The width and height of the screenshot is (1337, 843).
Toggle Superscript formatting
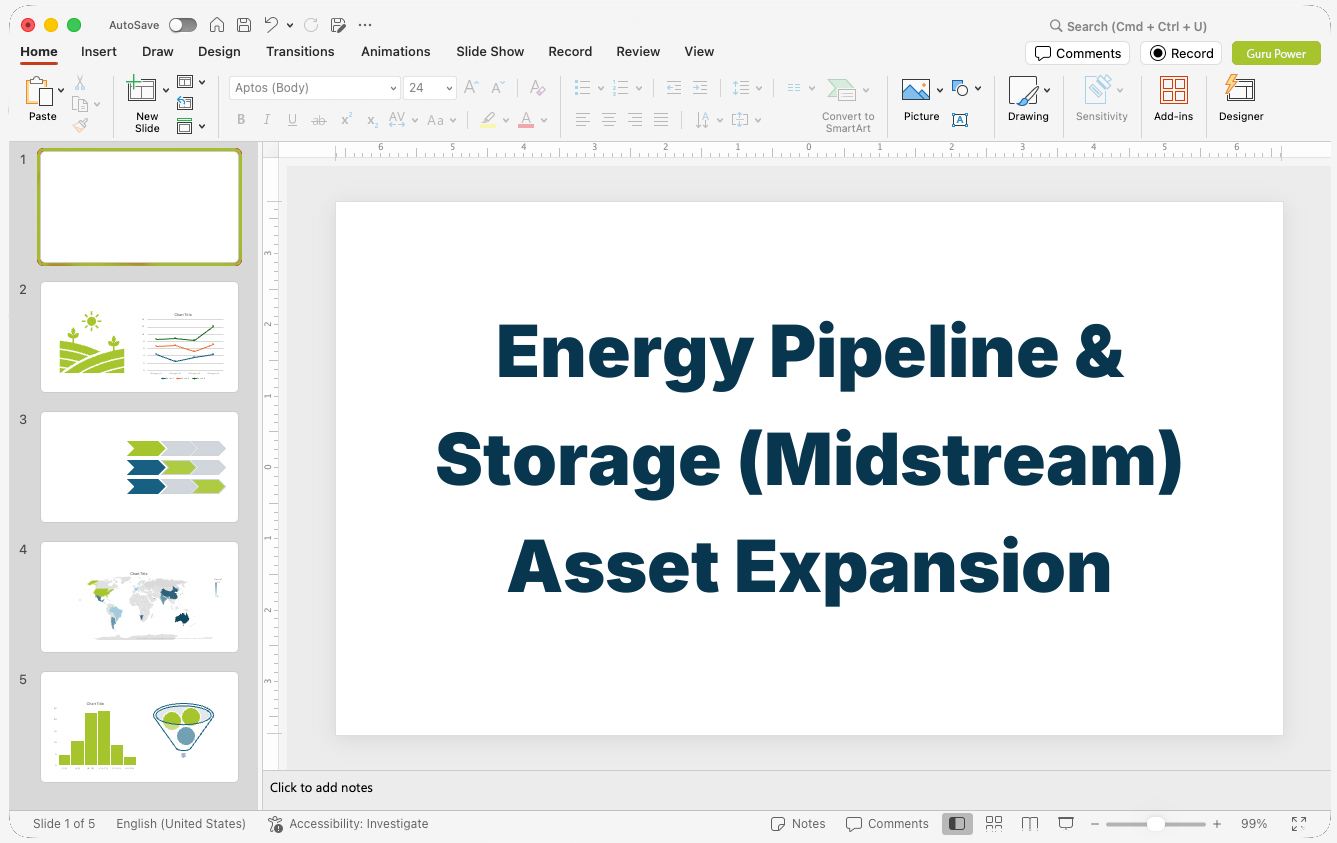(346, 120)
